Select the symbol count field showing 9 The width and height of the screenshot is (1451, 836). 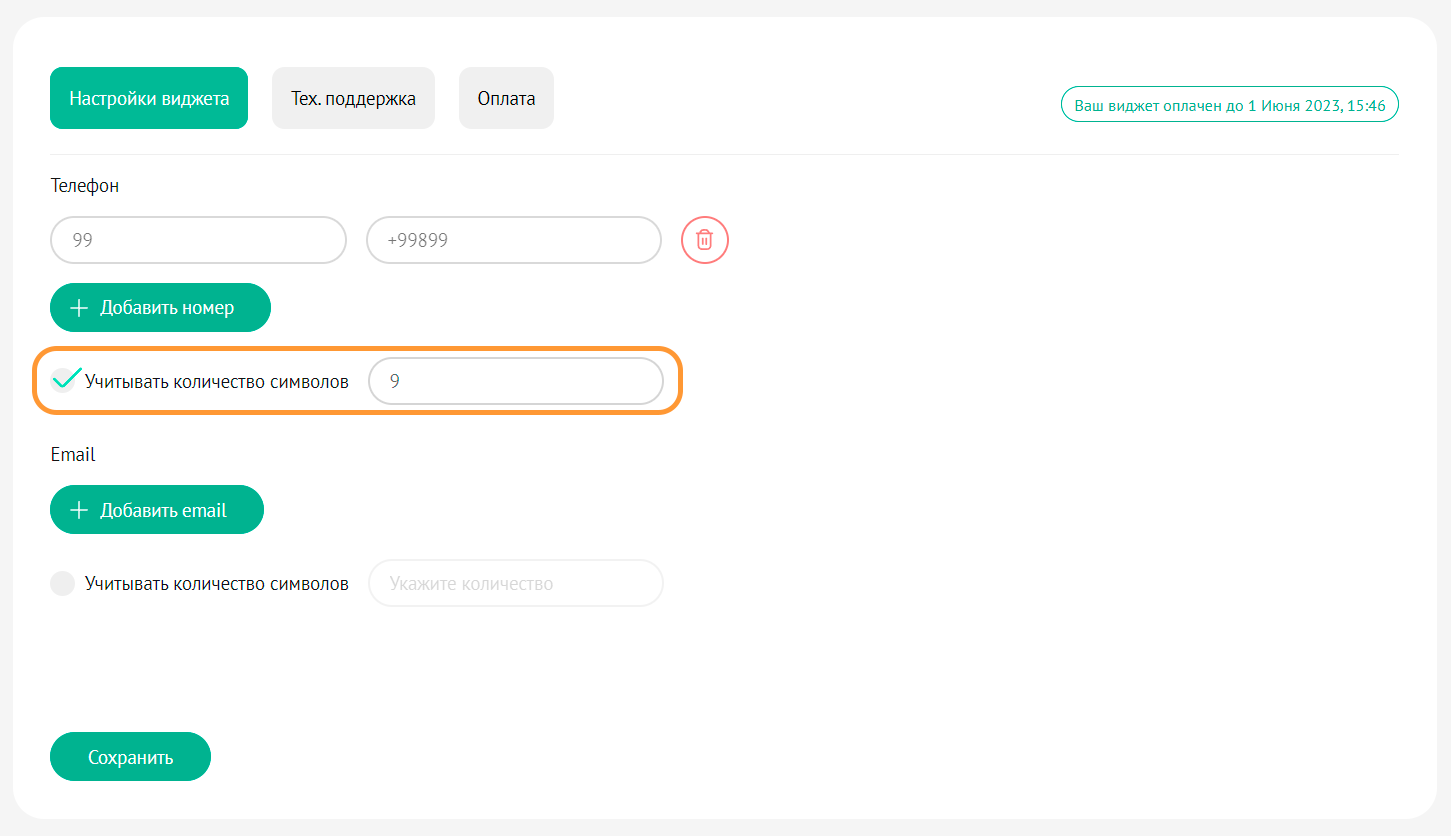tap(515, 381)
